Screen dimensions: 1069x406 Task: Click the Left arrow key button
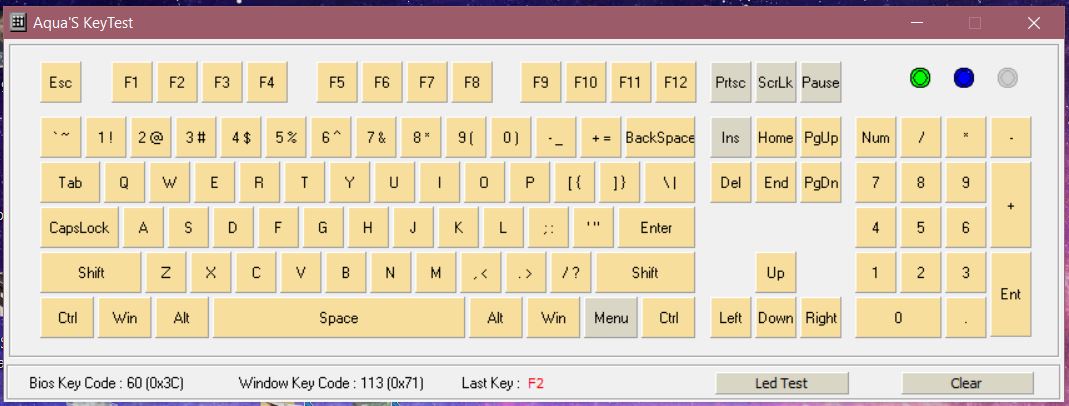point(731,317)
